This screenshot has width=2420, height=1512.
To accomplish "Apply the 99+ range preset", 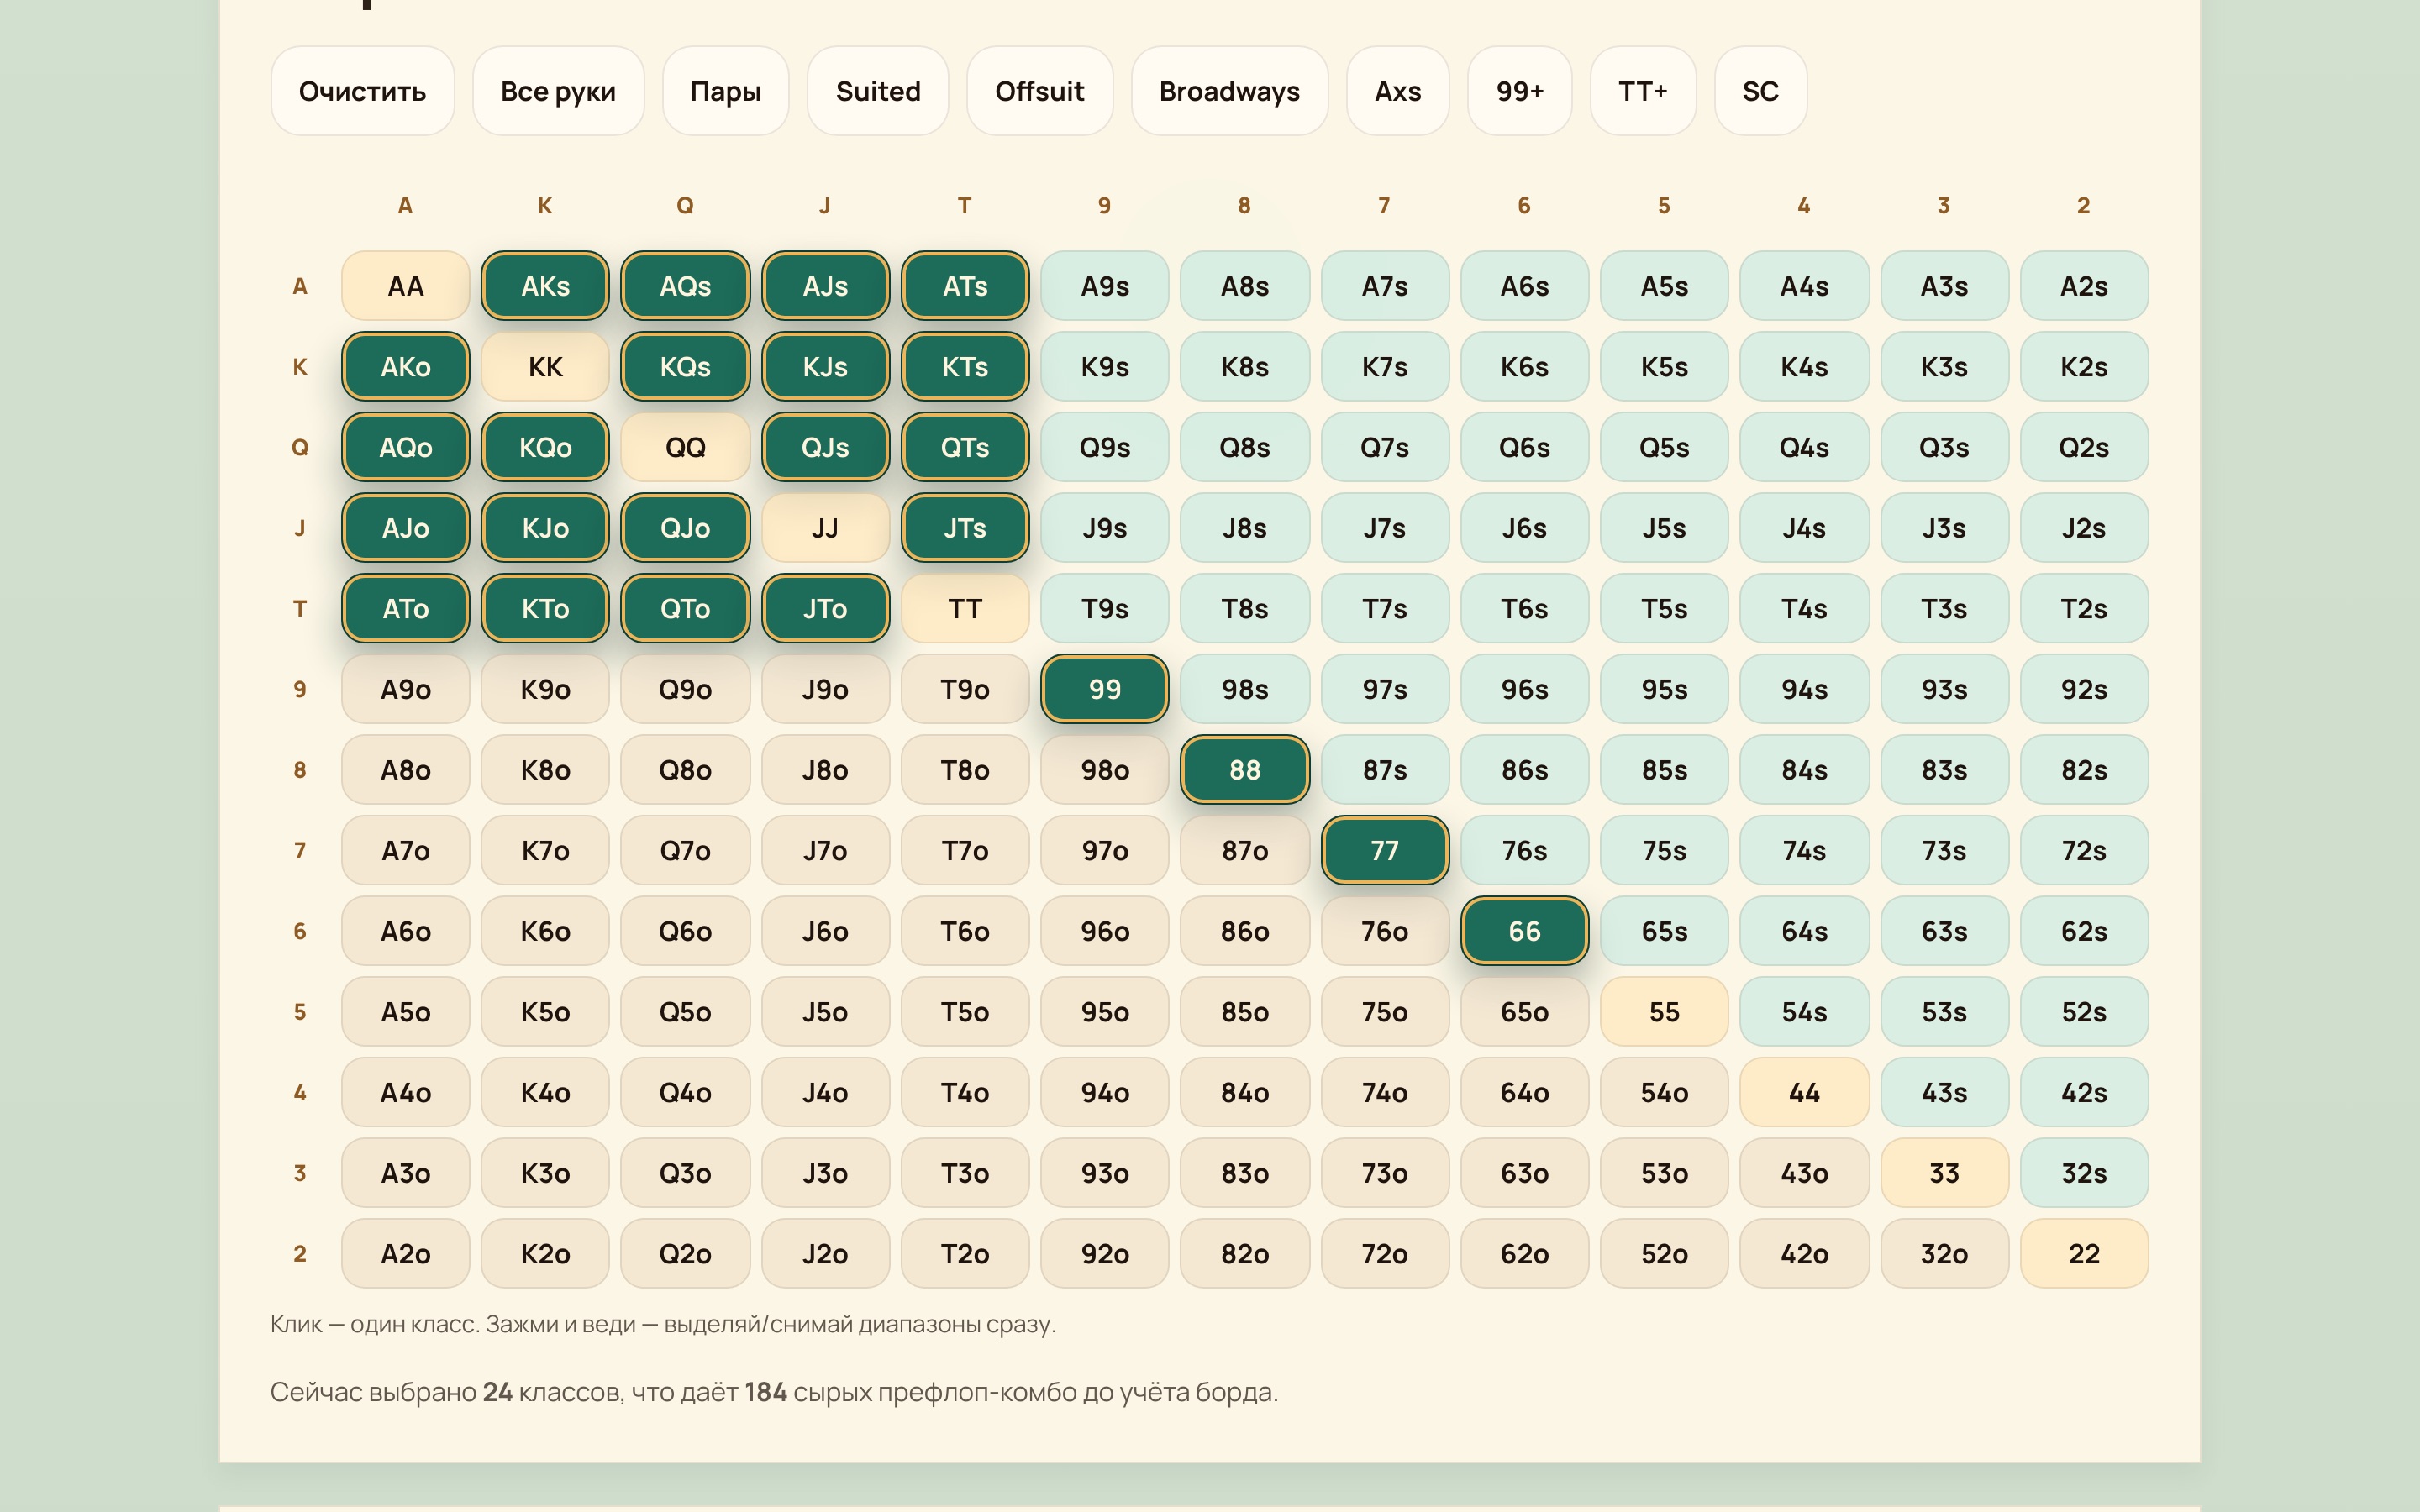I will click(x=1519, y=91).
